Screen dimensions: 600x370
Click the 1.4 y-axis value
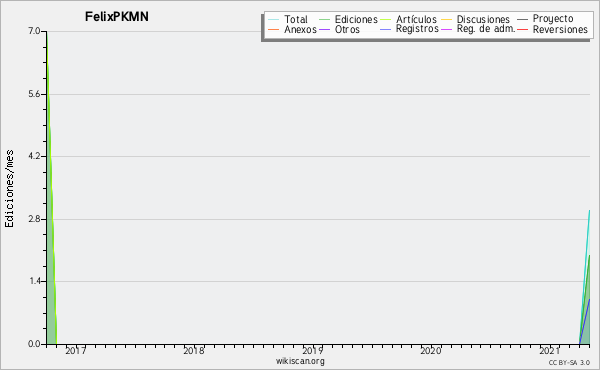point(34,282)
